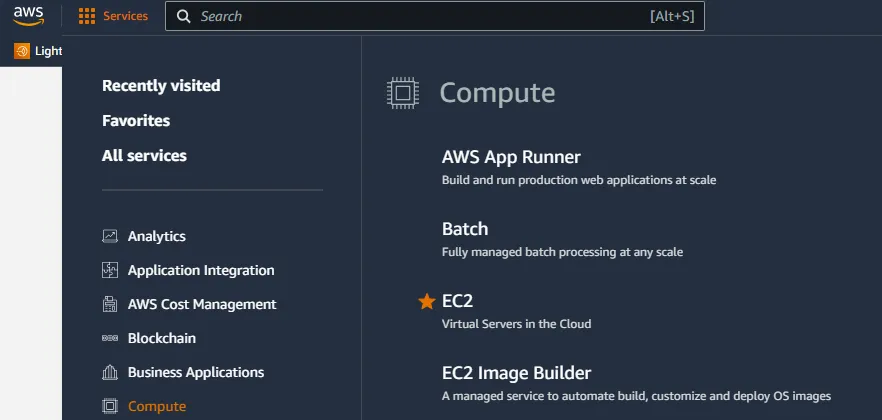Select the Blockchain category

(x=161, y=338)
